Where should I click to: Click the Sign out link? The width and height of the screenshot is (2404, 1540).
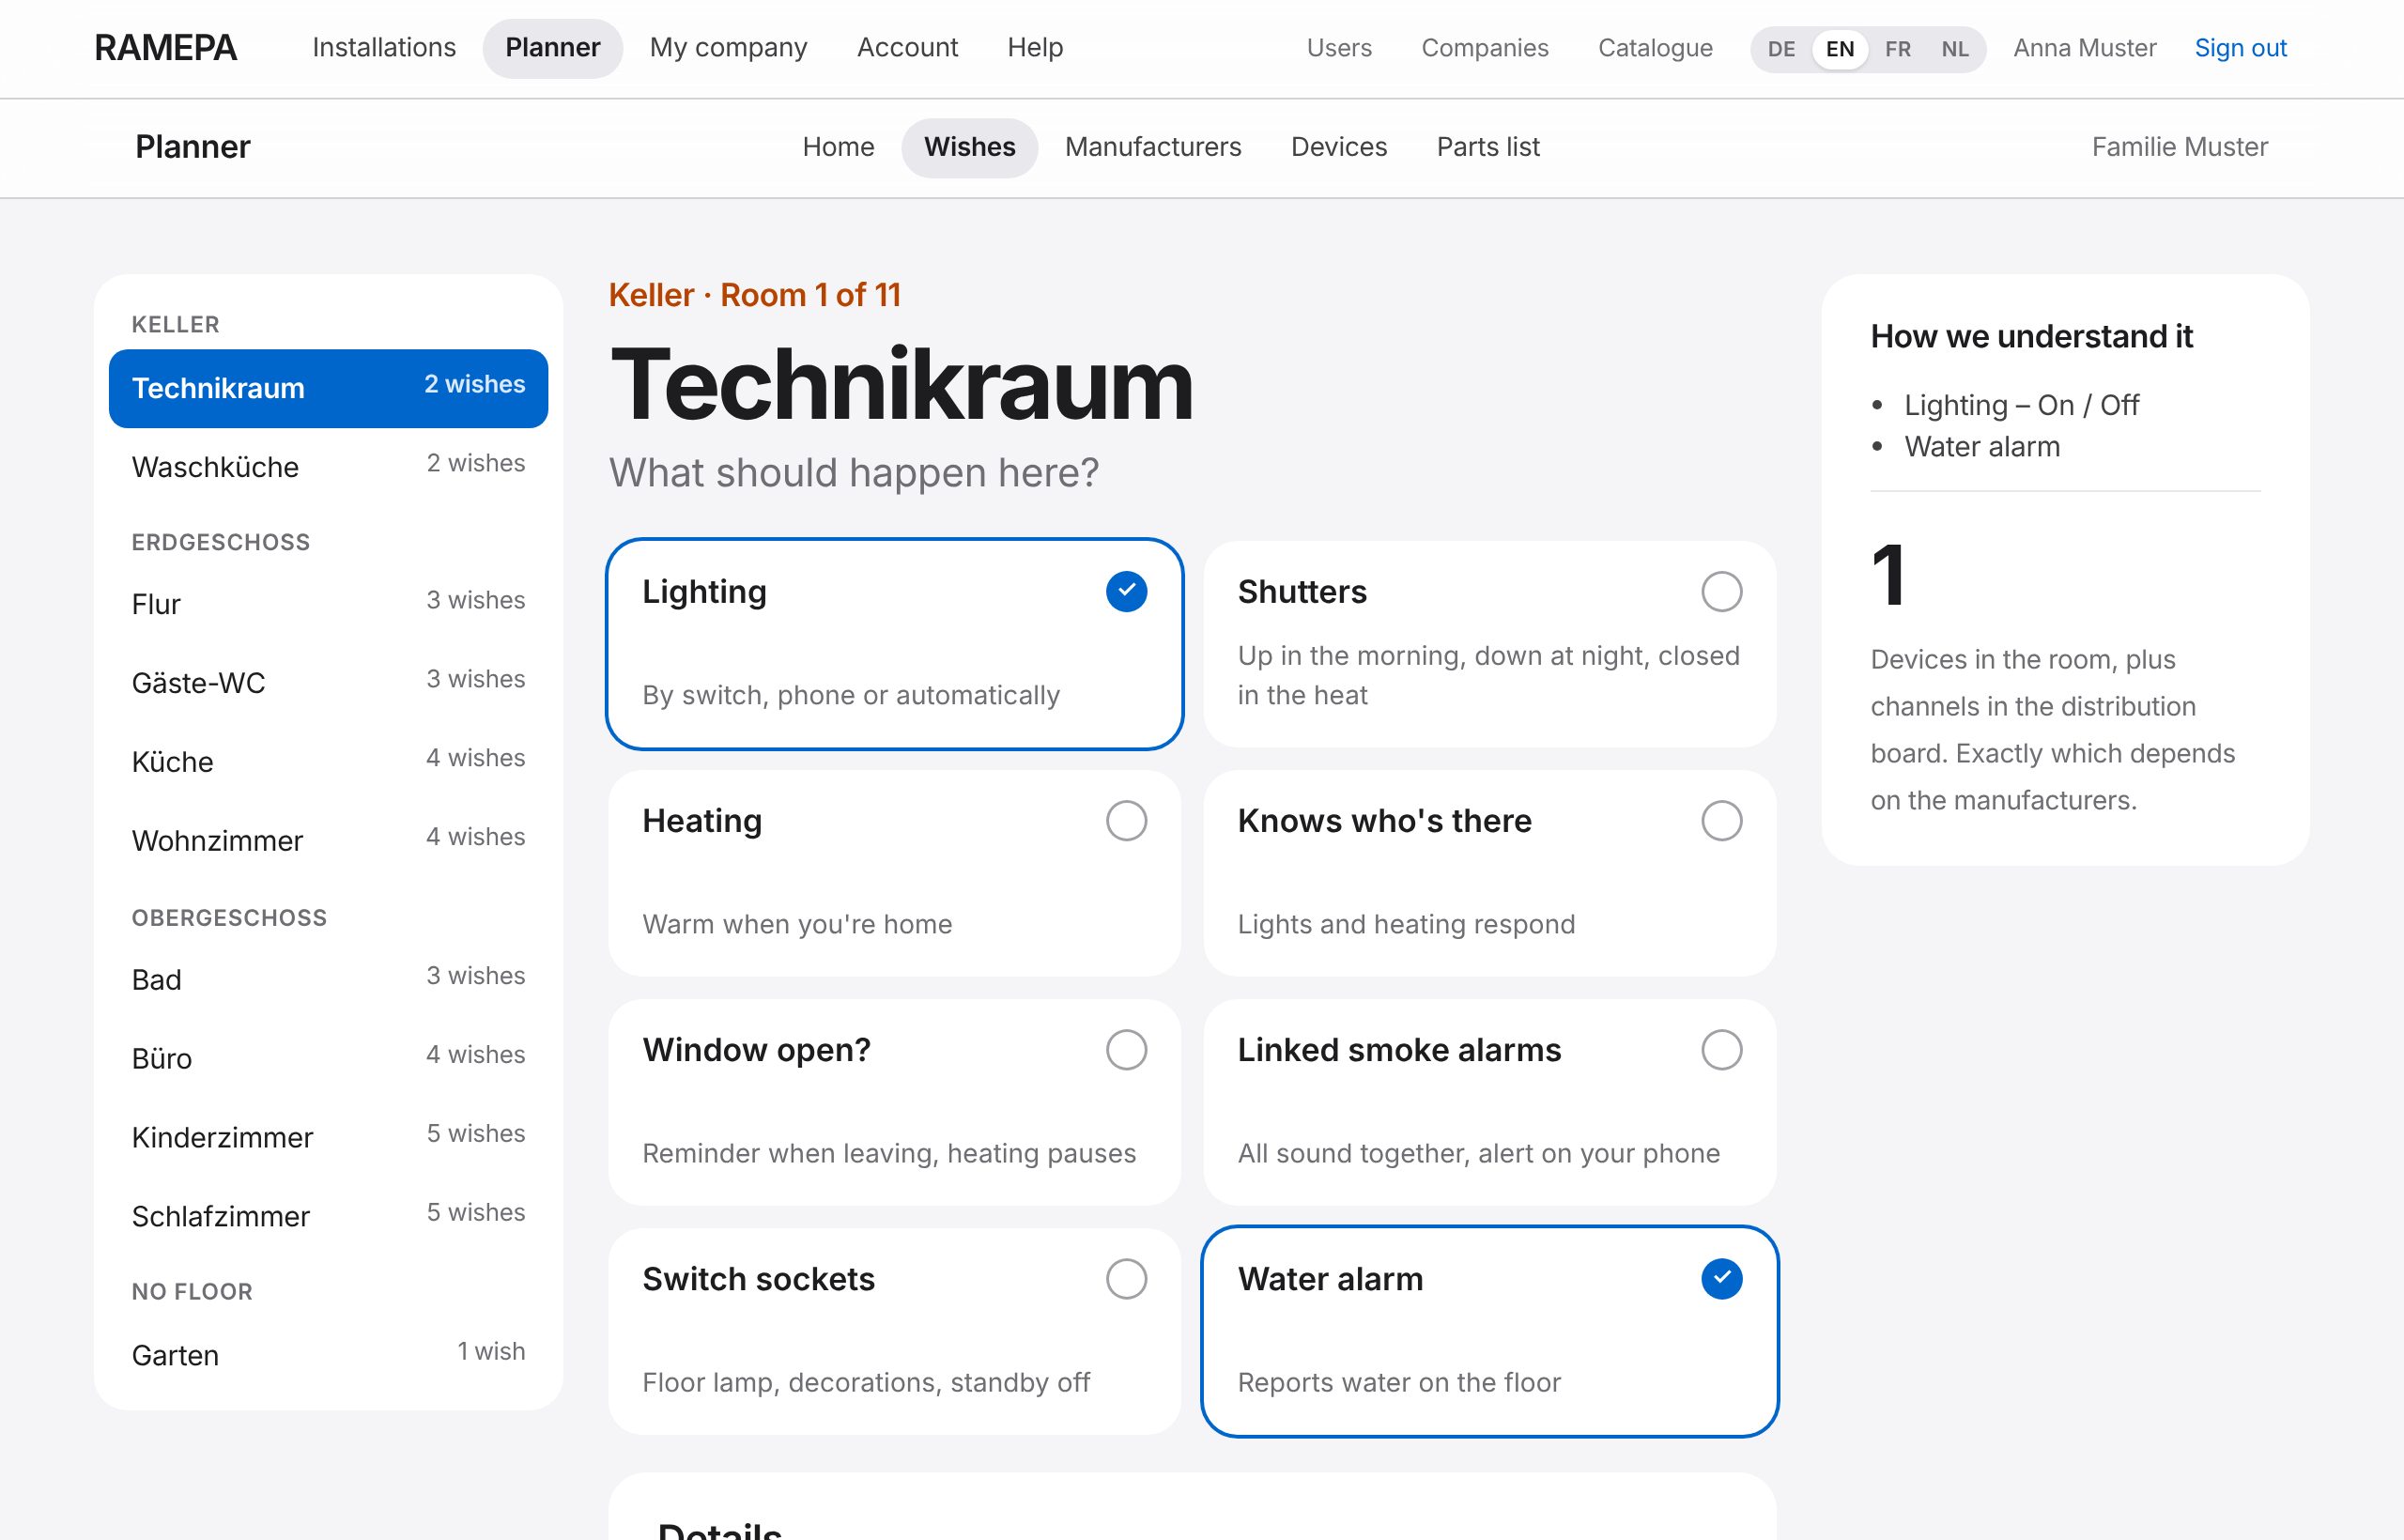coord(2240,48)
